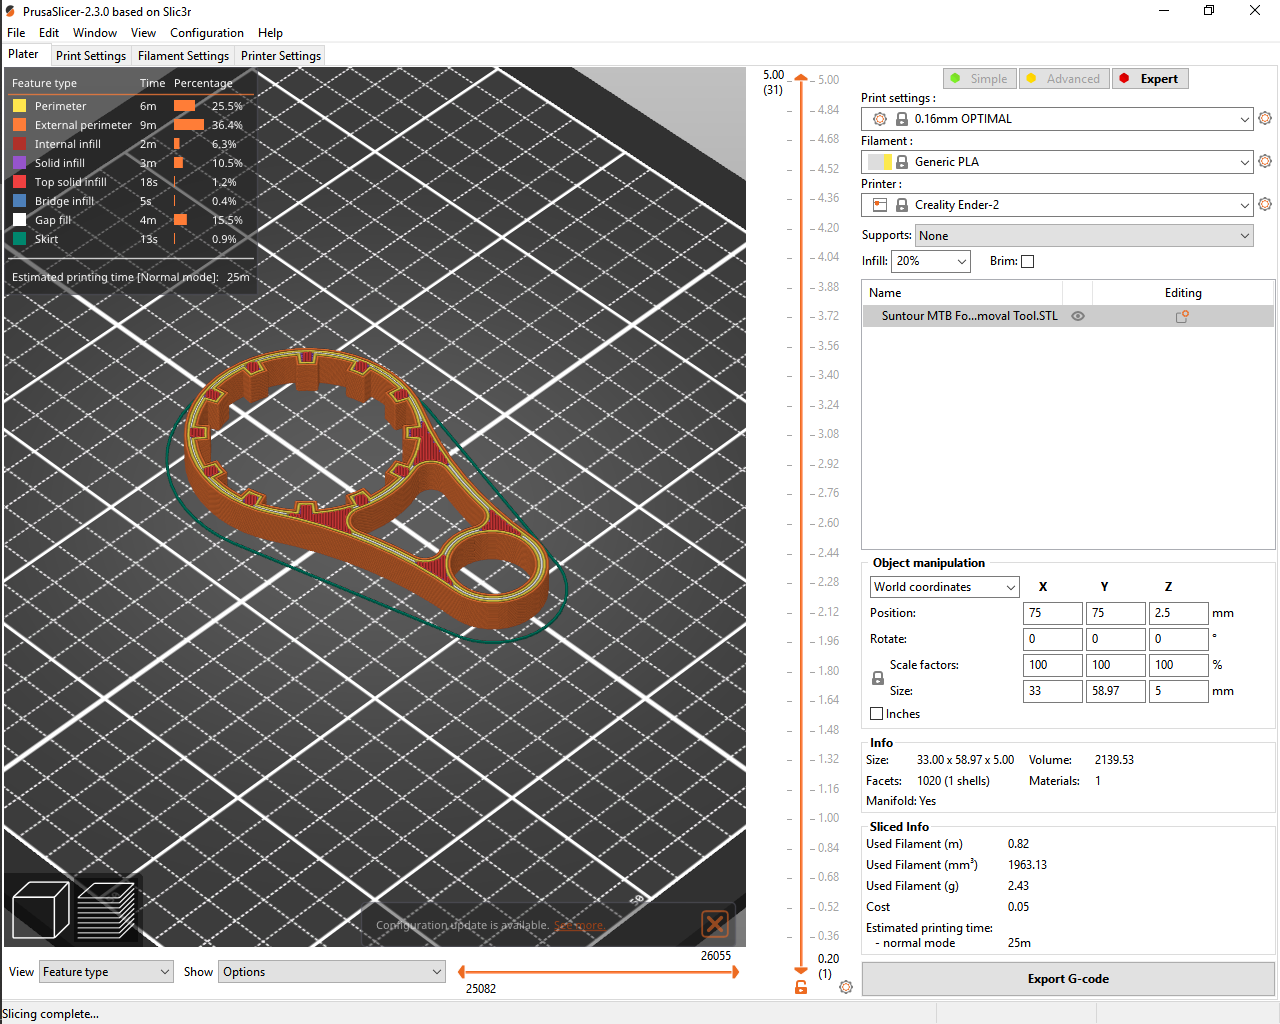Open the print settings profile gear icon
The height and width of the screenshot is (1024, 1280).
(1264, 118)
